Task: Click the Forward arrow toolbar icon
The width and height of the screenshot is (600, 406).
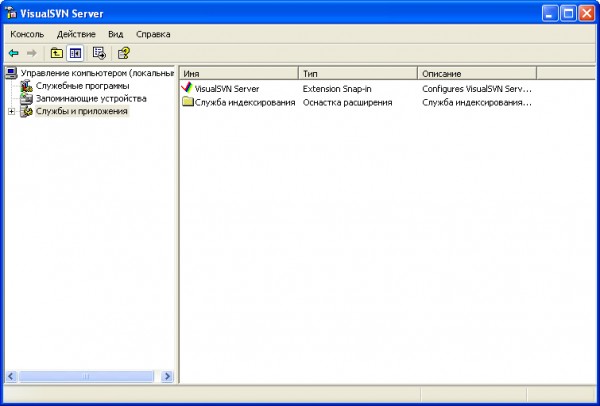Action: coord(31,53)
